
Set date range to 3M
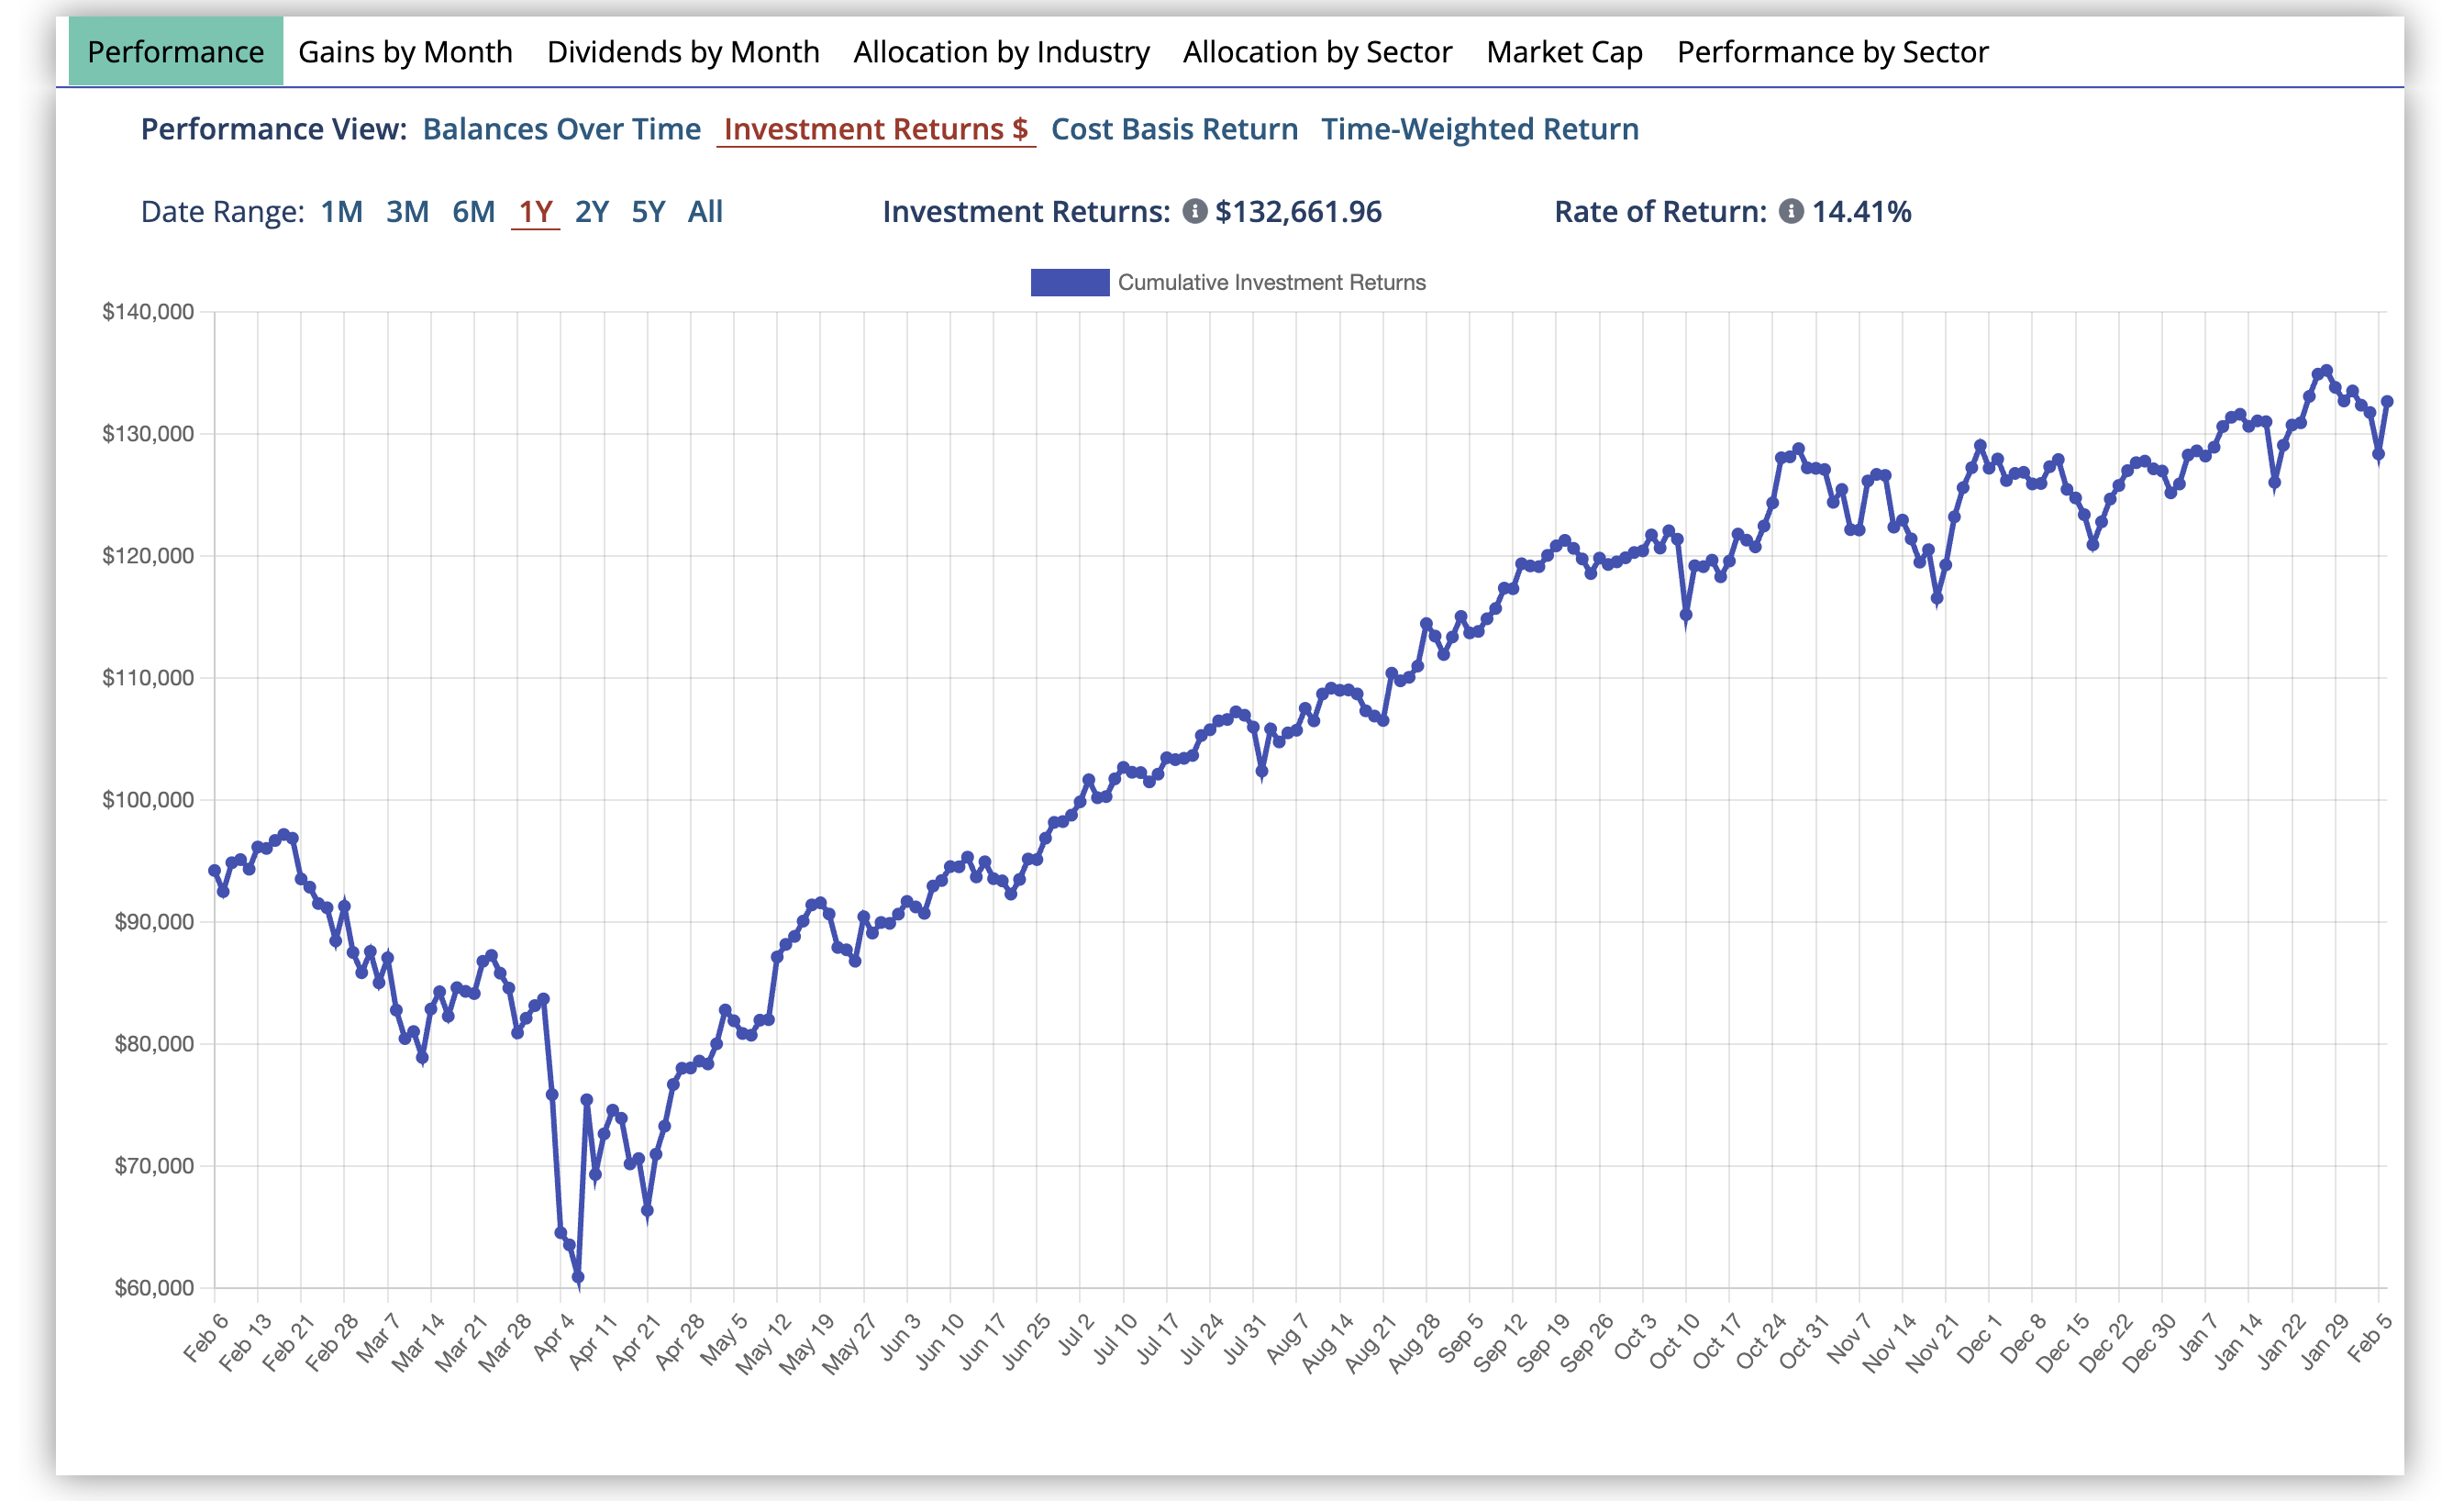click(406, 211)
